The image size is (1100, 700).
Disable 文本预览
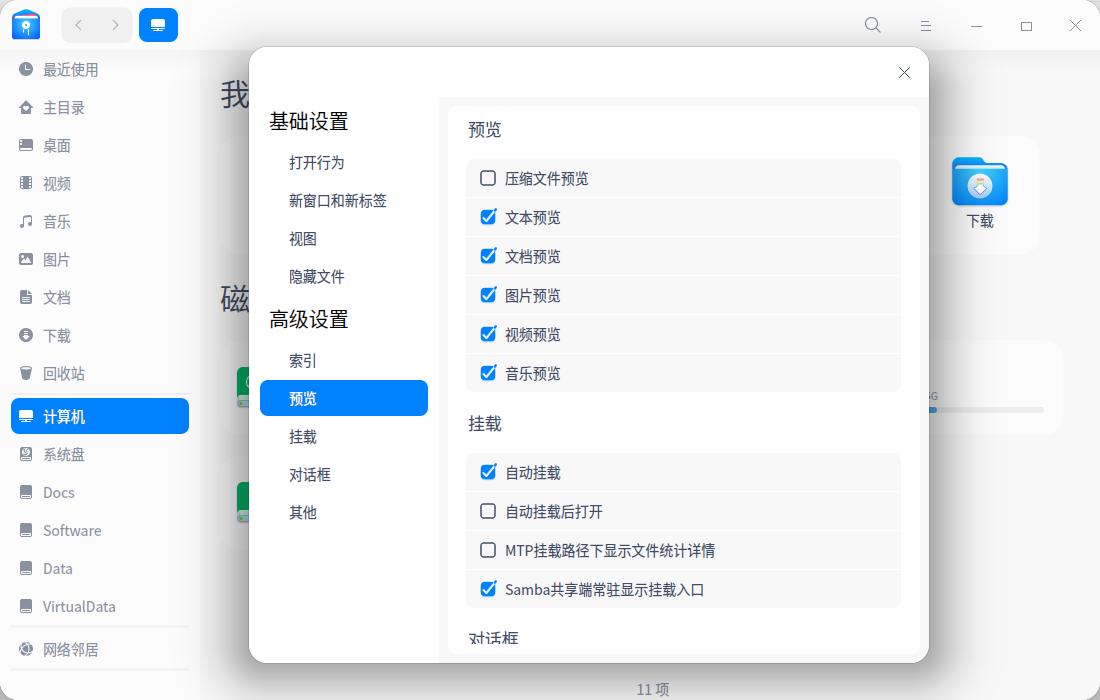[x=488, y=217]
